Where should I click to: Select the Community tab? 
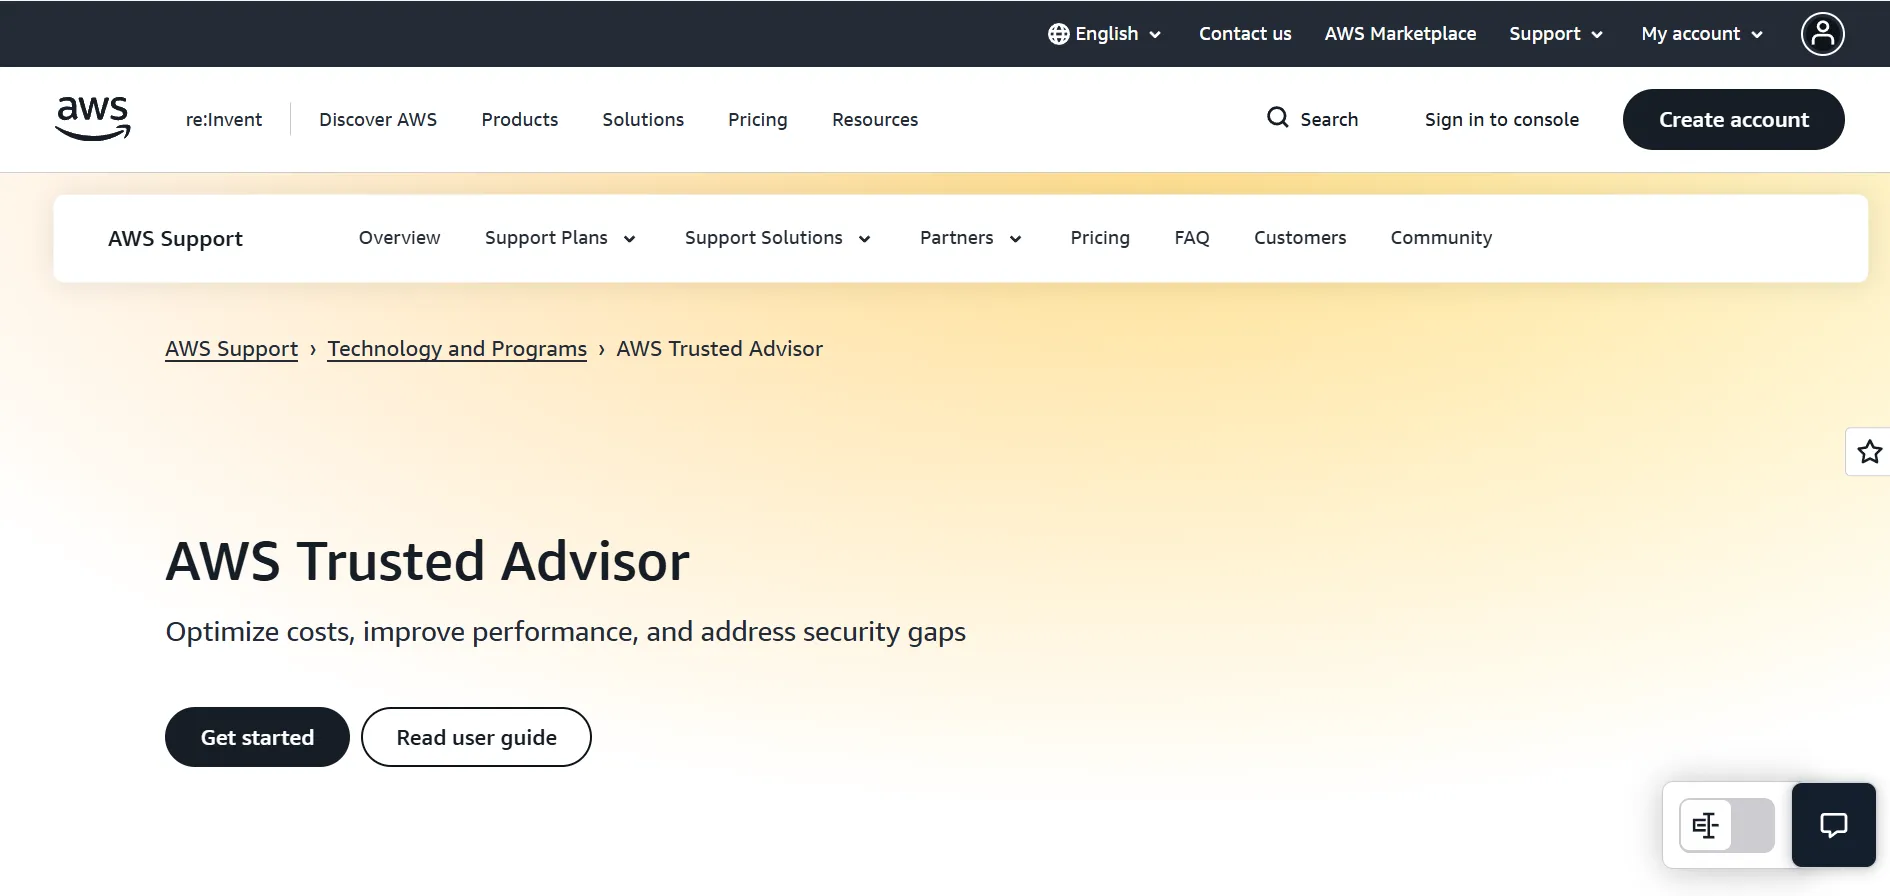[x=1441, y=238]
